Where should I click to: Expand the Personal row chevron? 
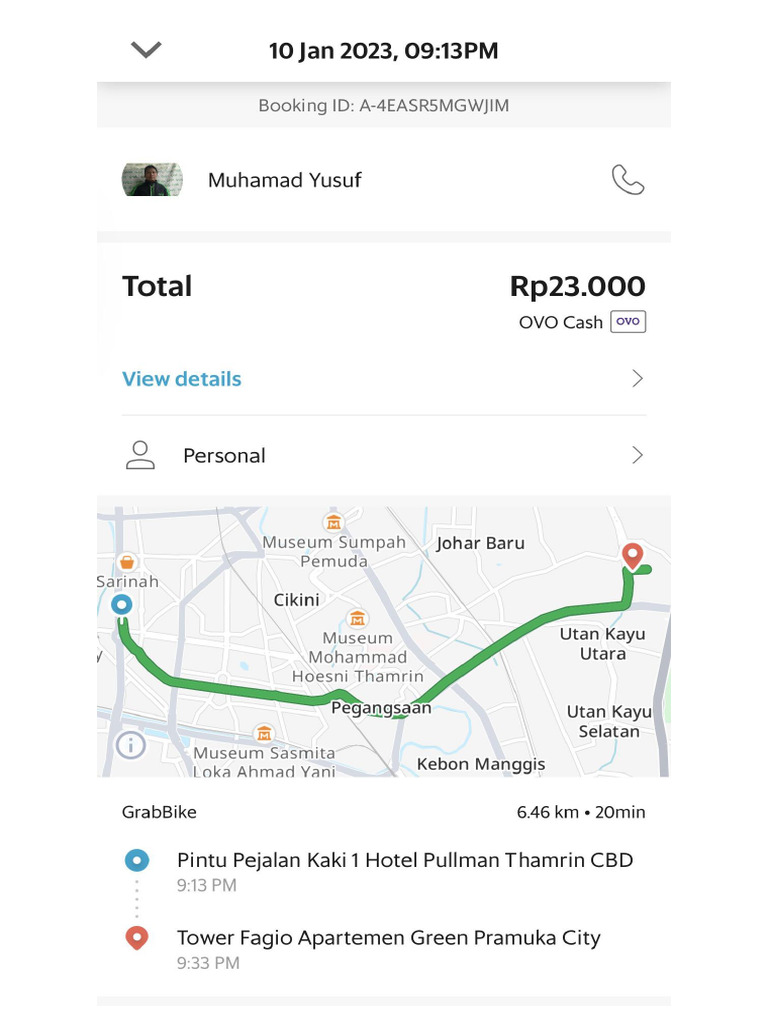coord(637,455)
